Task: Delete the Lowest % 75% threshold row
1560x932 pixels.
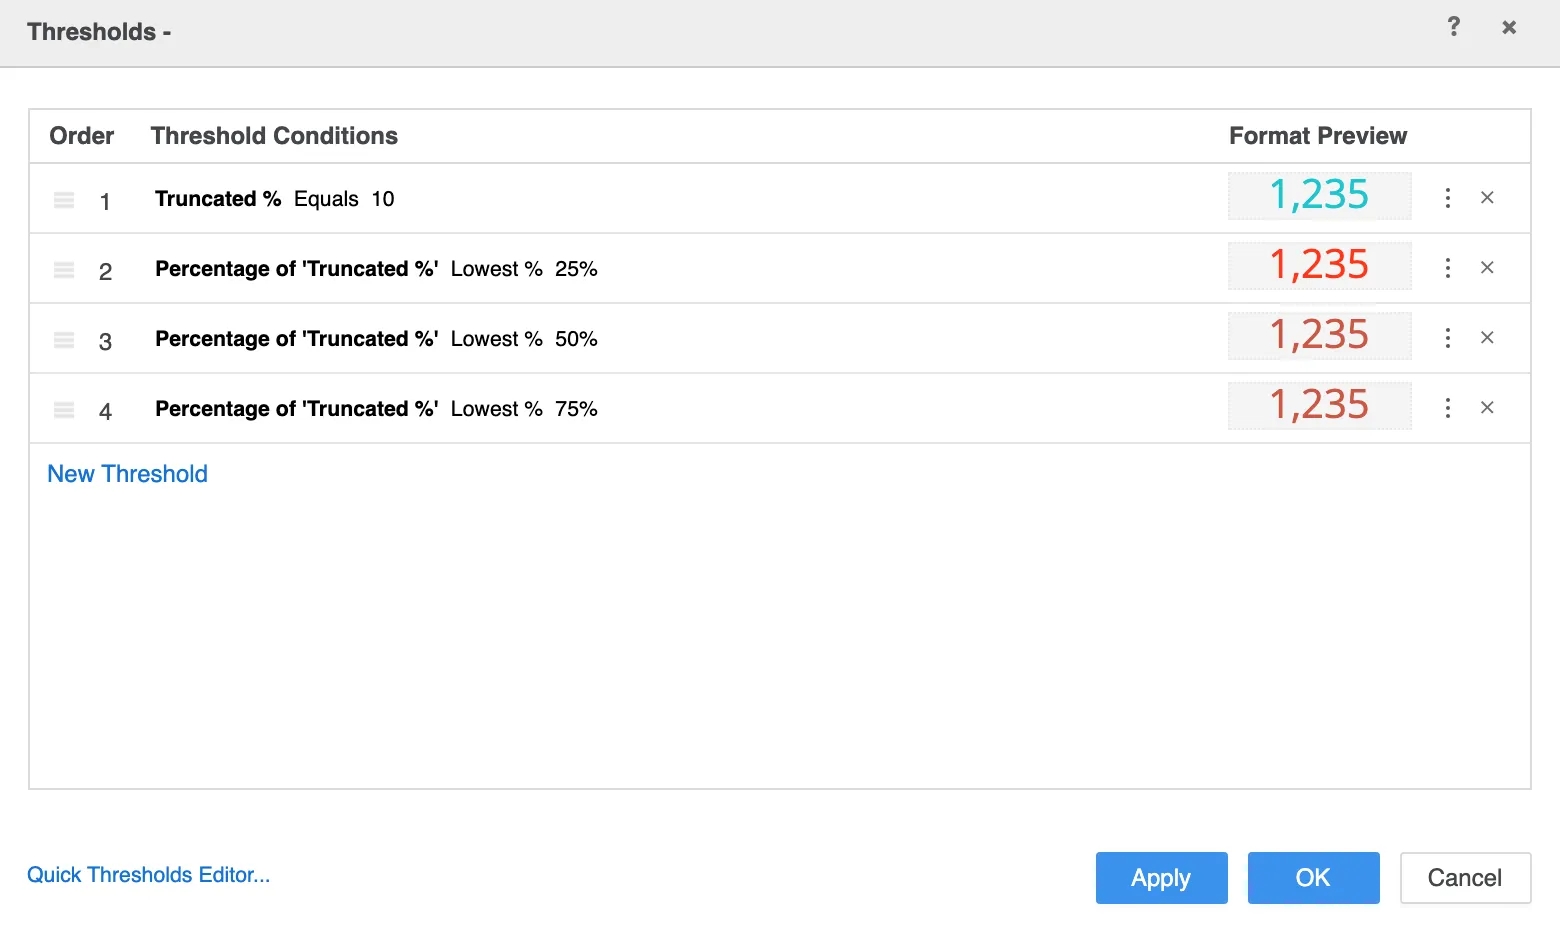Action: pos(1487,408)
